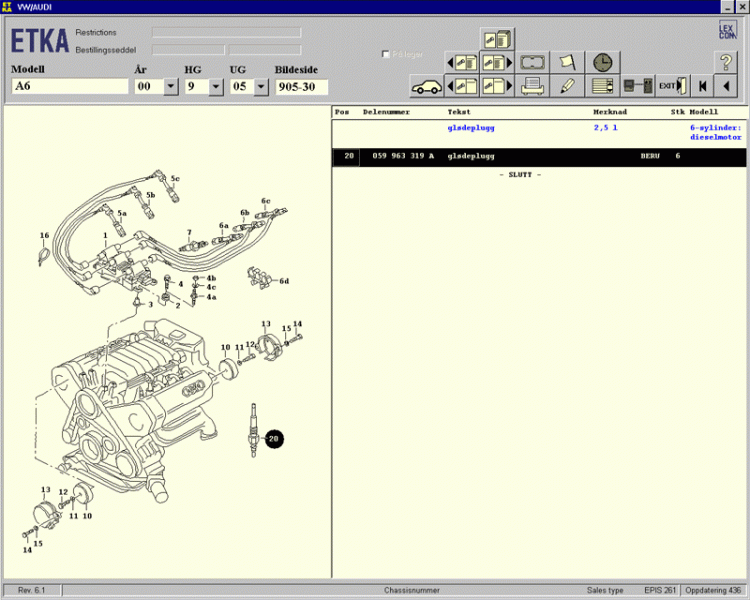This screenshot has height=600, width=750.
Task: Click the Modell input field showing A6
Action: point(69,87)
